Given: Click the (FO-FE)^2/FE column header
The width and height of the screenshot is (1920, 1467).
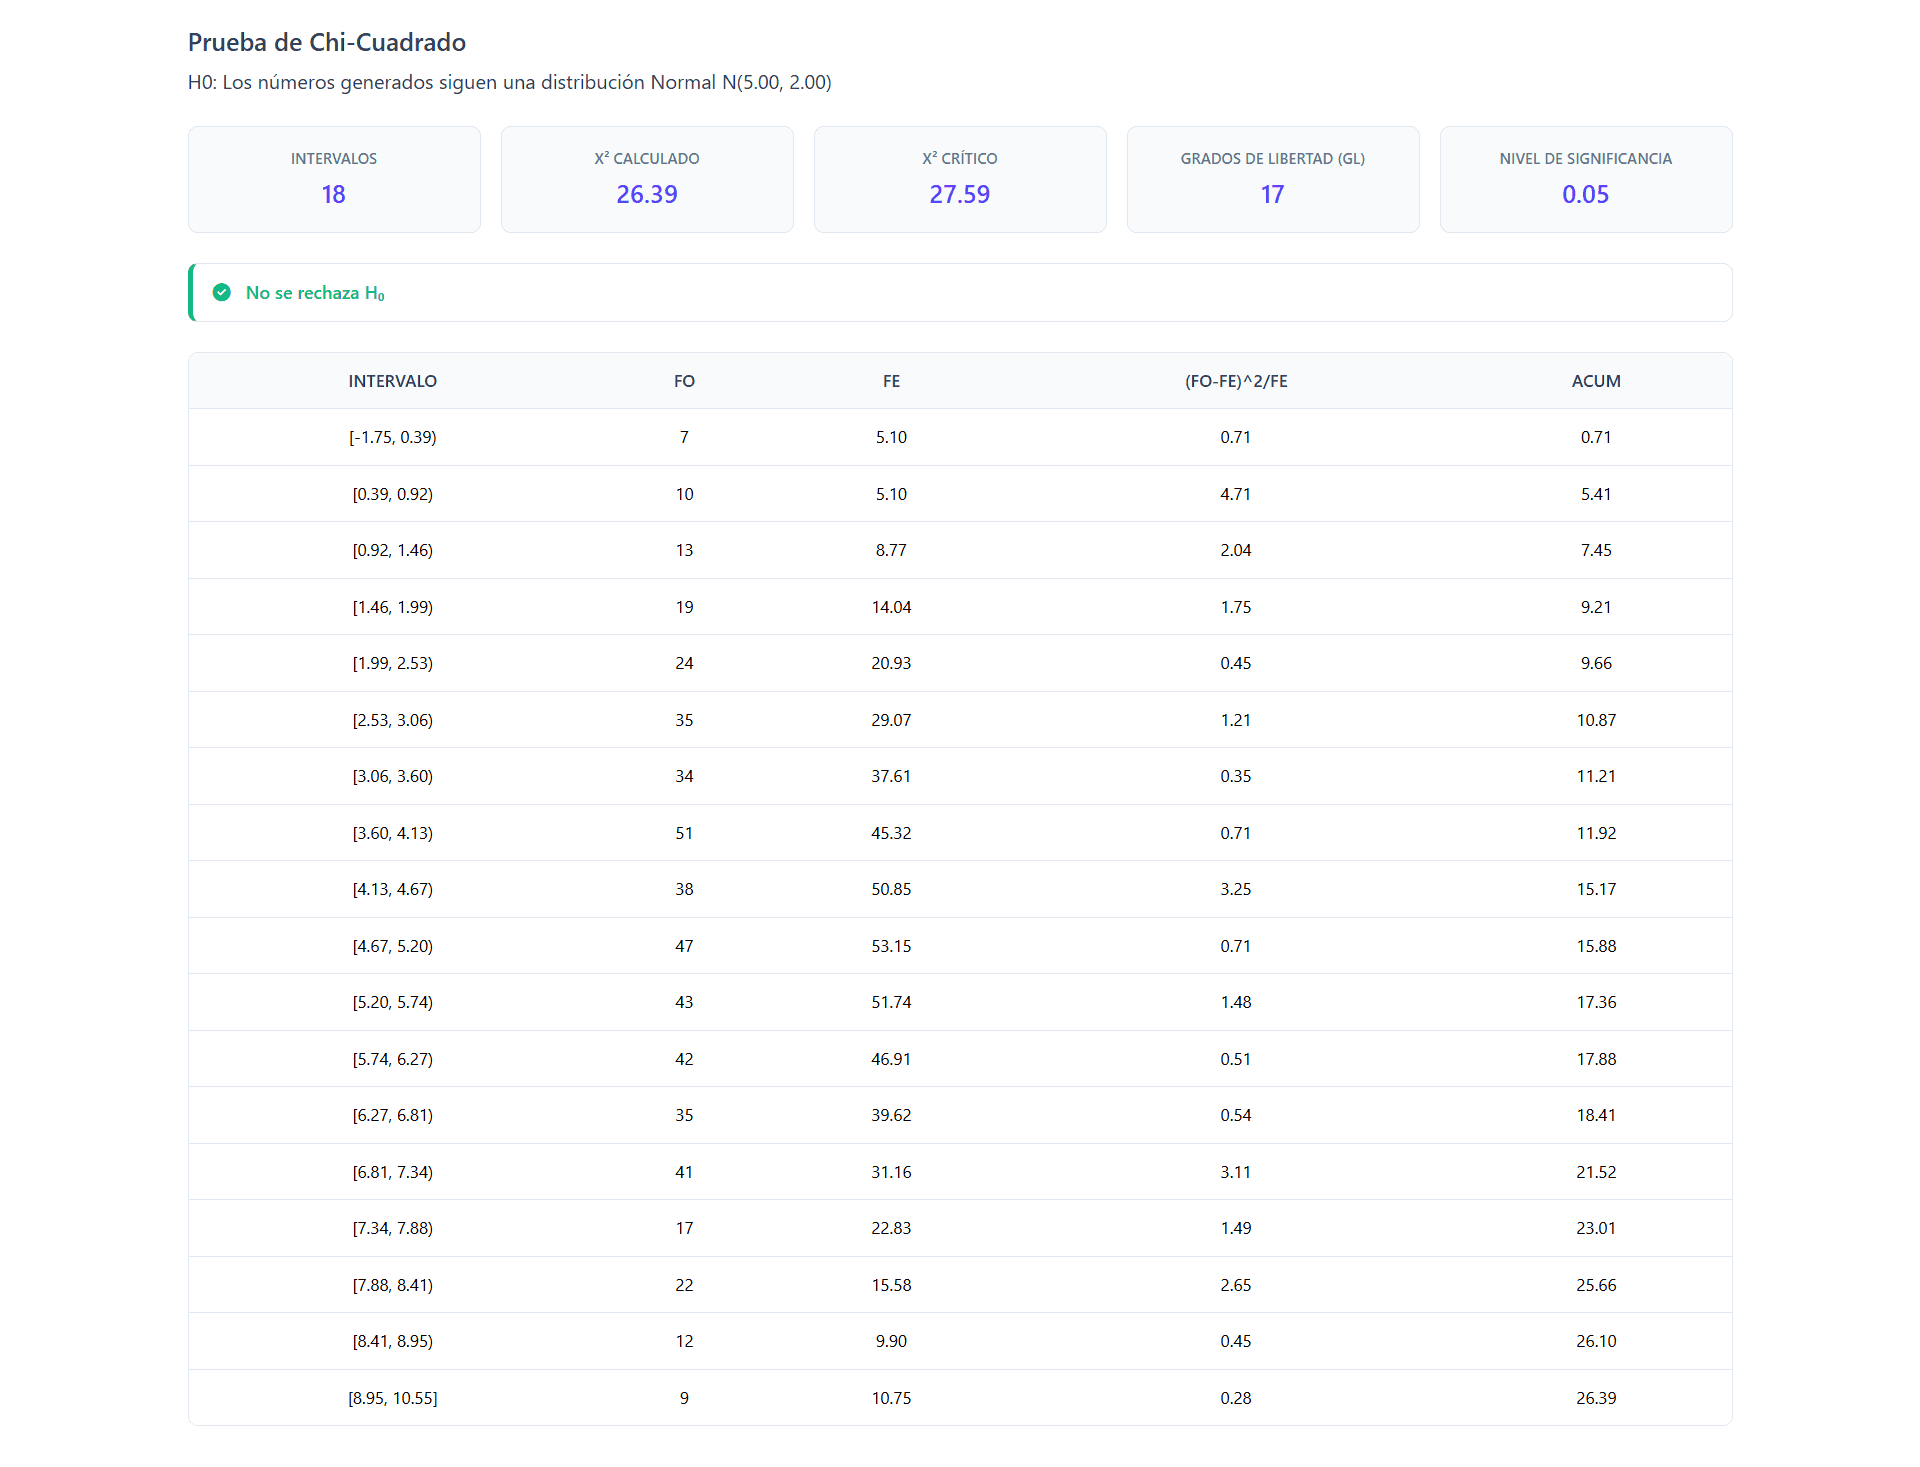Looking at the screenshot, I should click(1236, 381).
